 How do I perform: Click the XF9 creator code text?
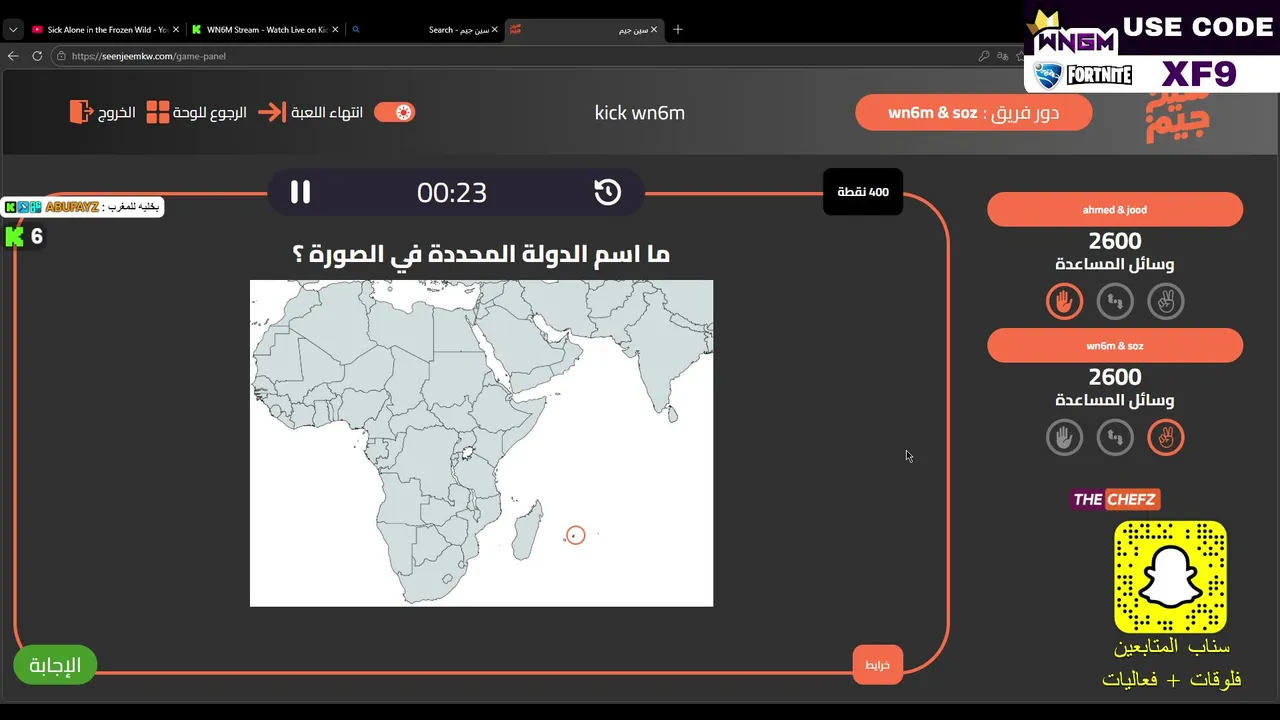pyautogui.click(x=1200, y=74)
